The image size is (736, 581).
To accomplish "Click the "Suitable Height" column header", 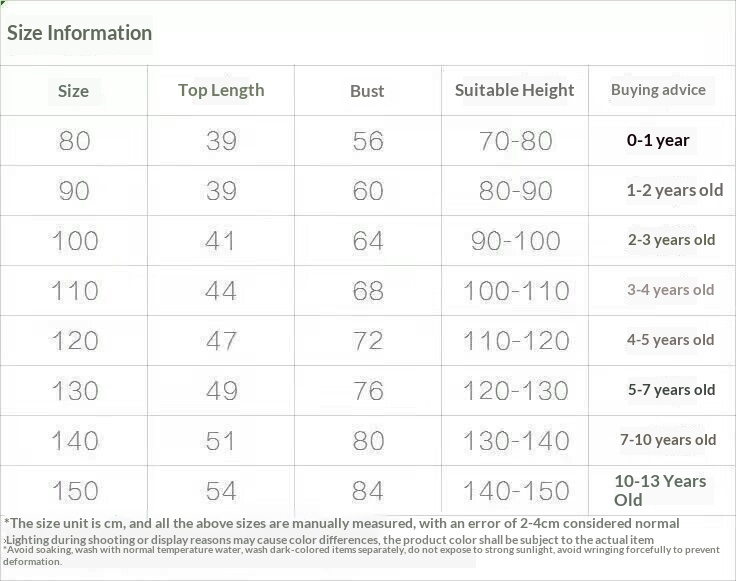I will (x=514, y=90).
